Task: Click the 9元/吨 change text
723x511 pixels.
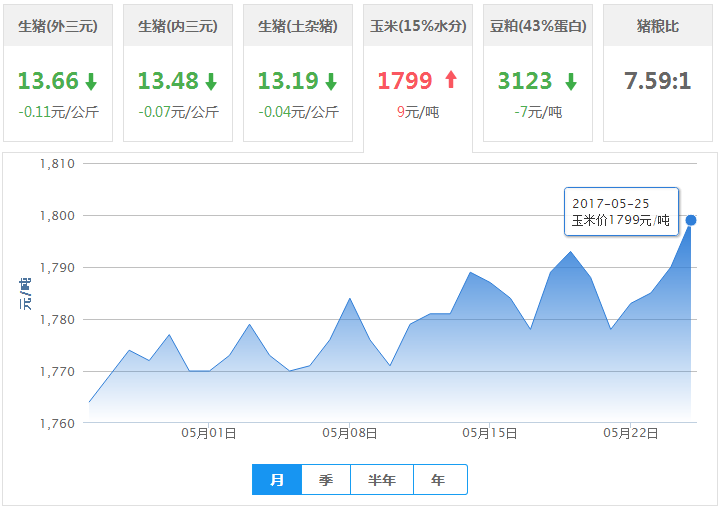Action: (418, 112)
